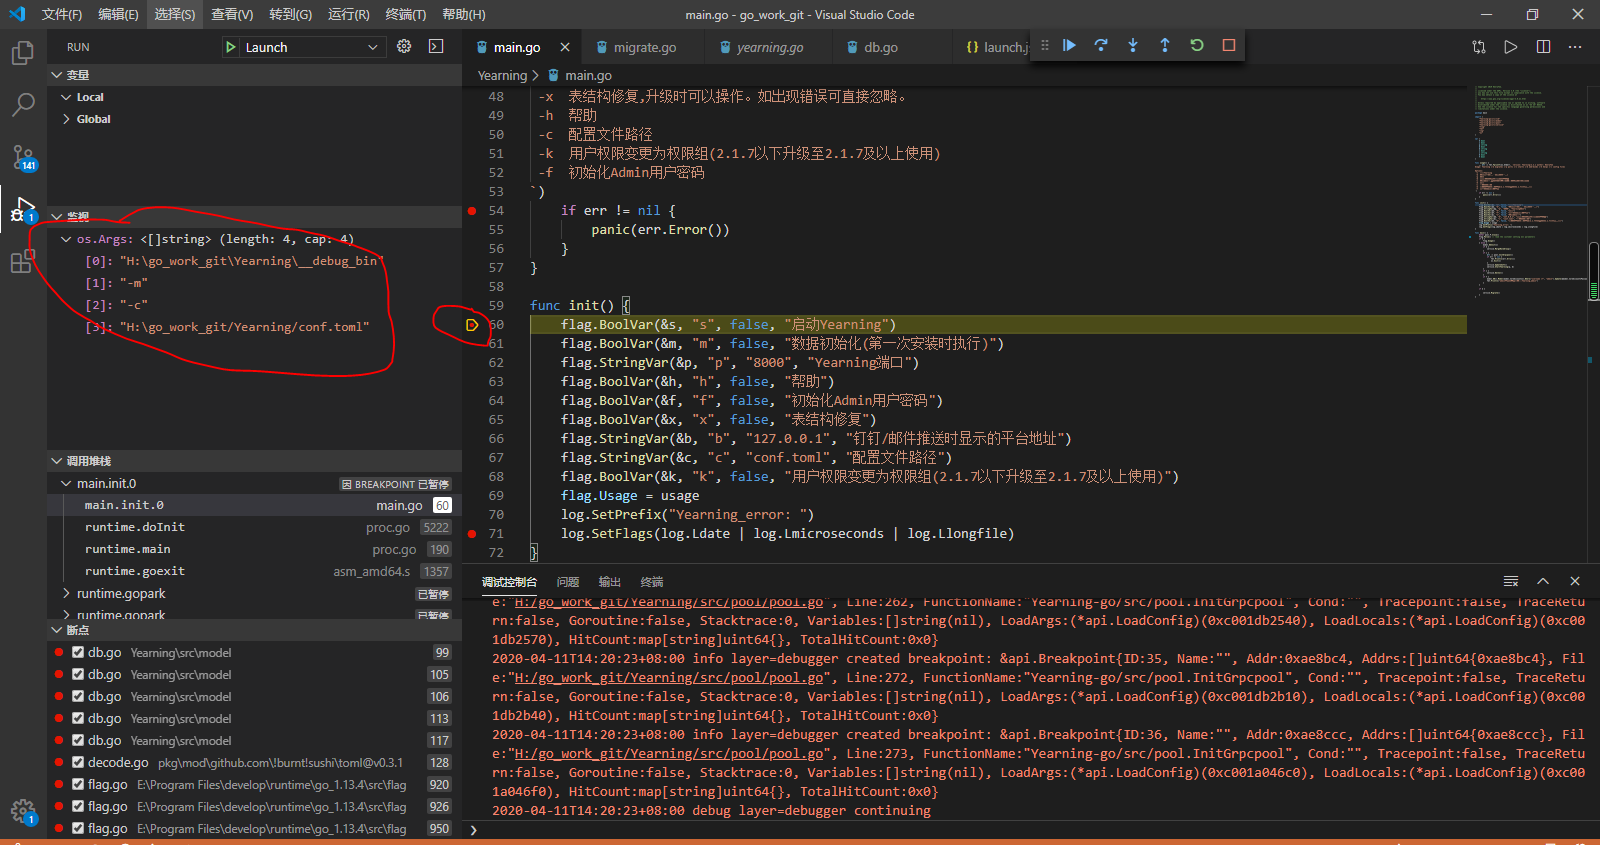Grab the debug toolbar drag handle

click(1045, 45)
